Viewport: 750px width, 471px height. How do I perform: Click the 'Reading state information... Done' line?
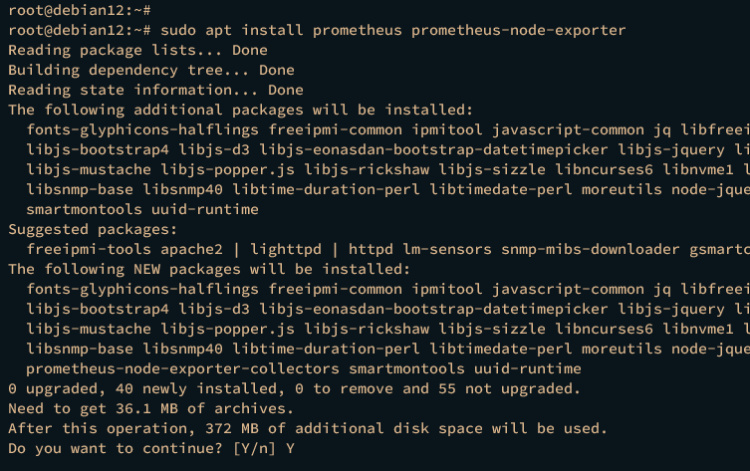pos(156,90)
